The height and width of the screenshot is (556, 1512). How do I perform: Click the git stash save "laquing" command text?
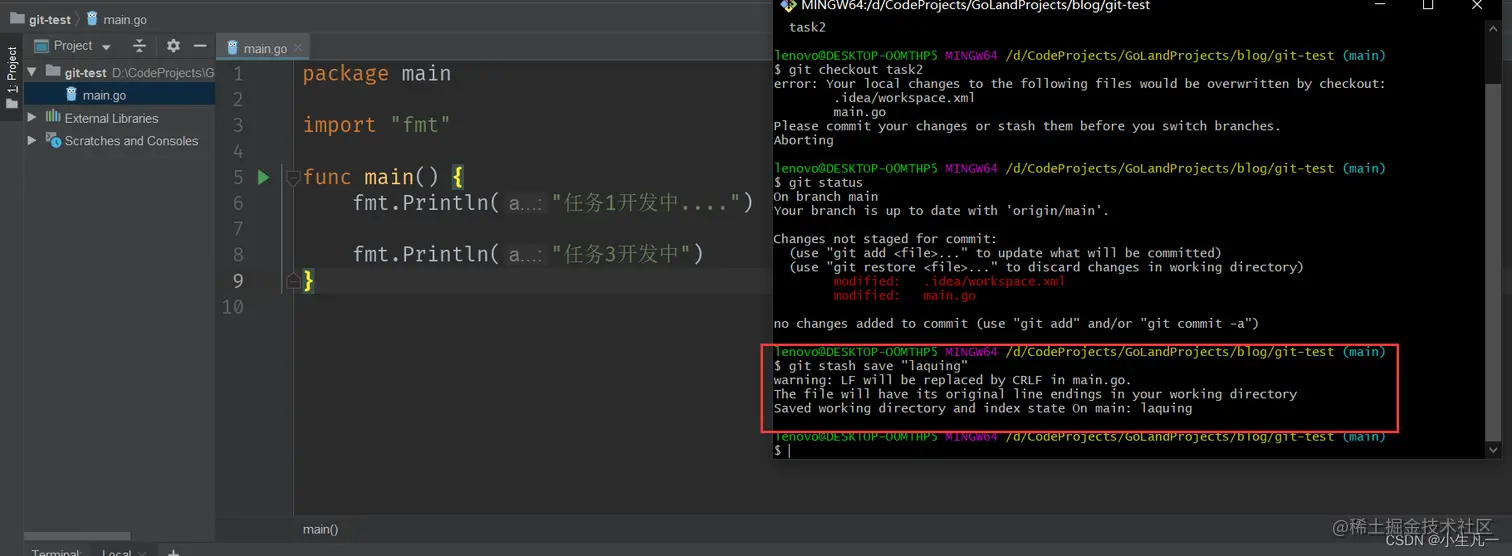[x=878, y=366]
